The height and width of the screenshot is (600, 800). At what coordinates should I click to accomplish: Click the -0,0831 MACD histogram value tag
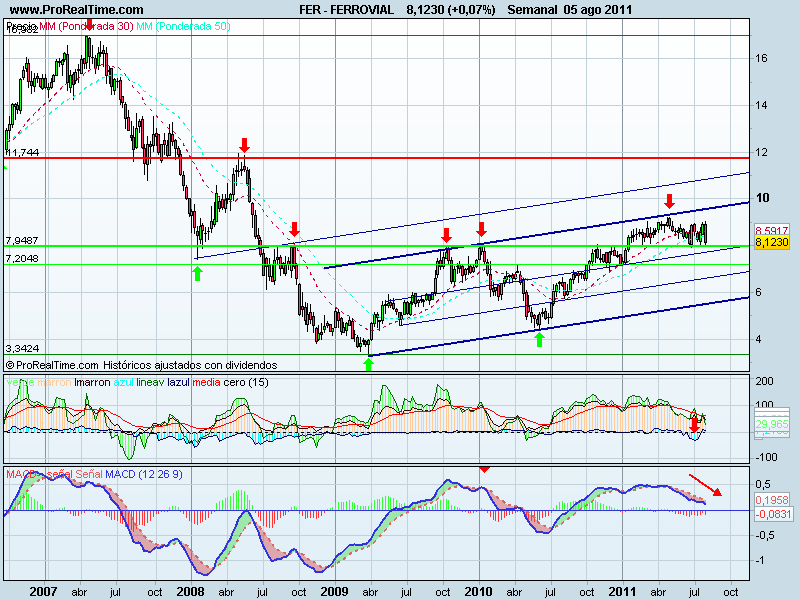tap(773, 513)
